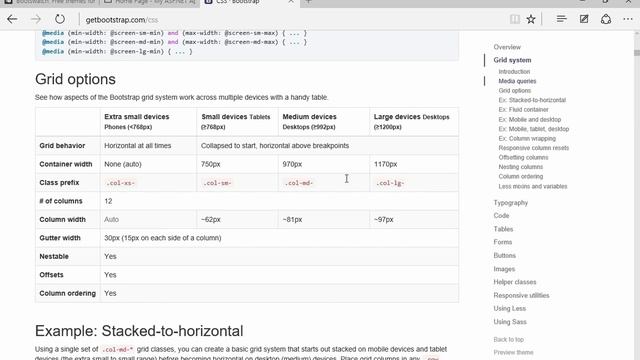Navigate to Typography section in sidebar

pos(511,202)
